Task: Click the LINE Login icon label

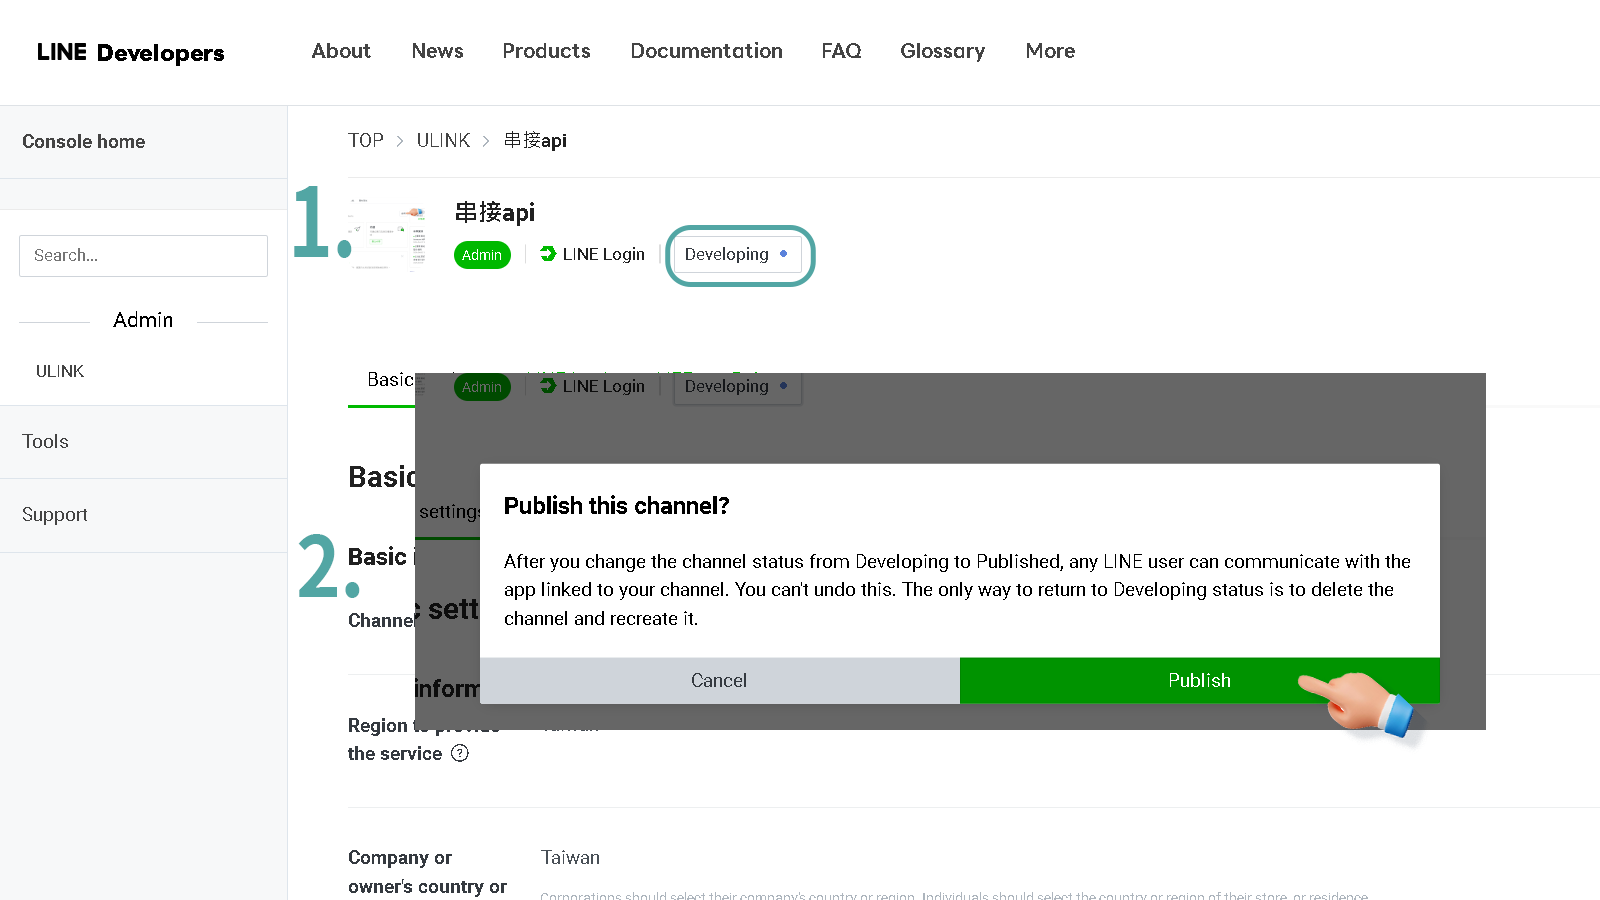Action: tap(592, 254)
